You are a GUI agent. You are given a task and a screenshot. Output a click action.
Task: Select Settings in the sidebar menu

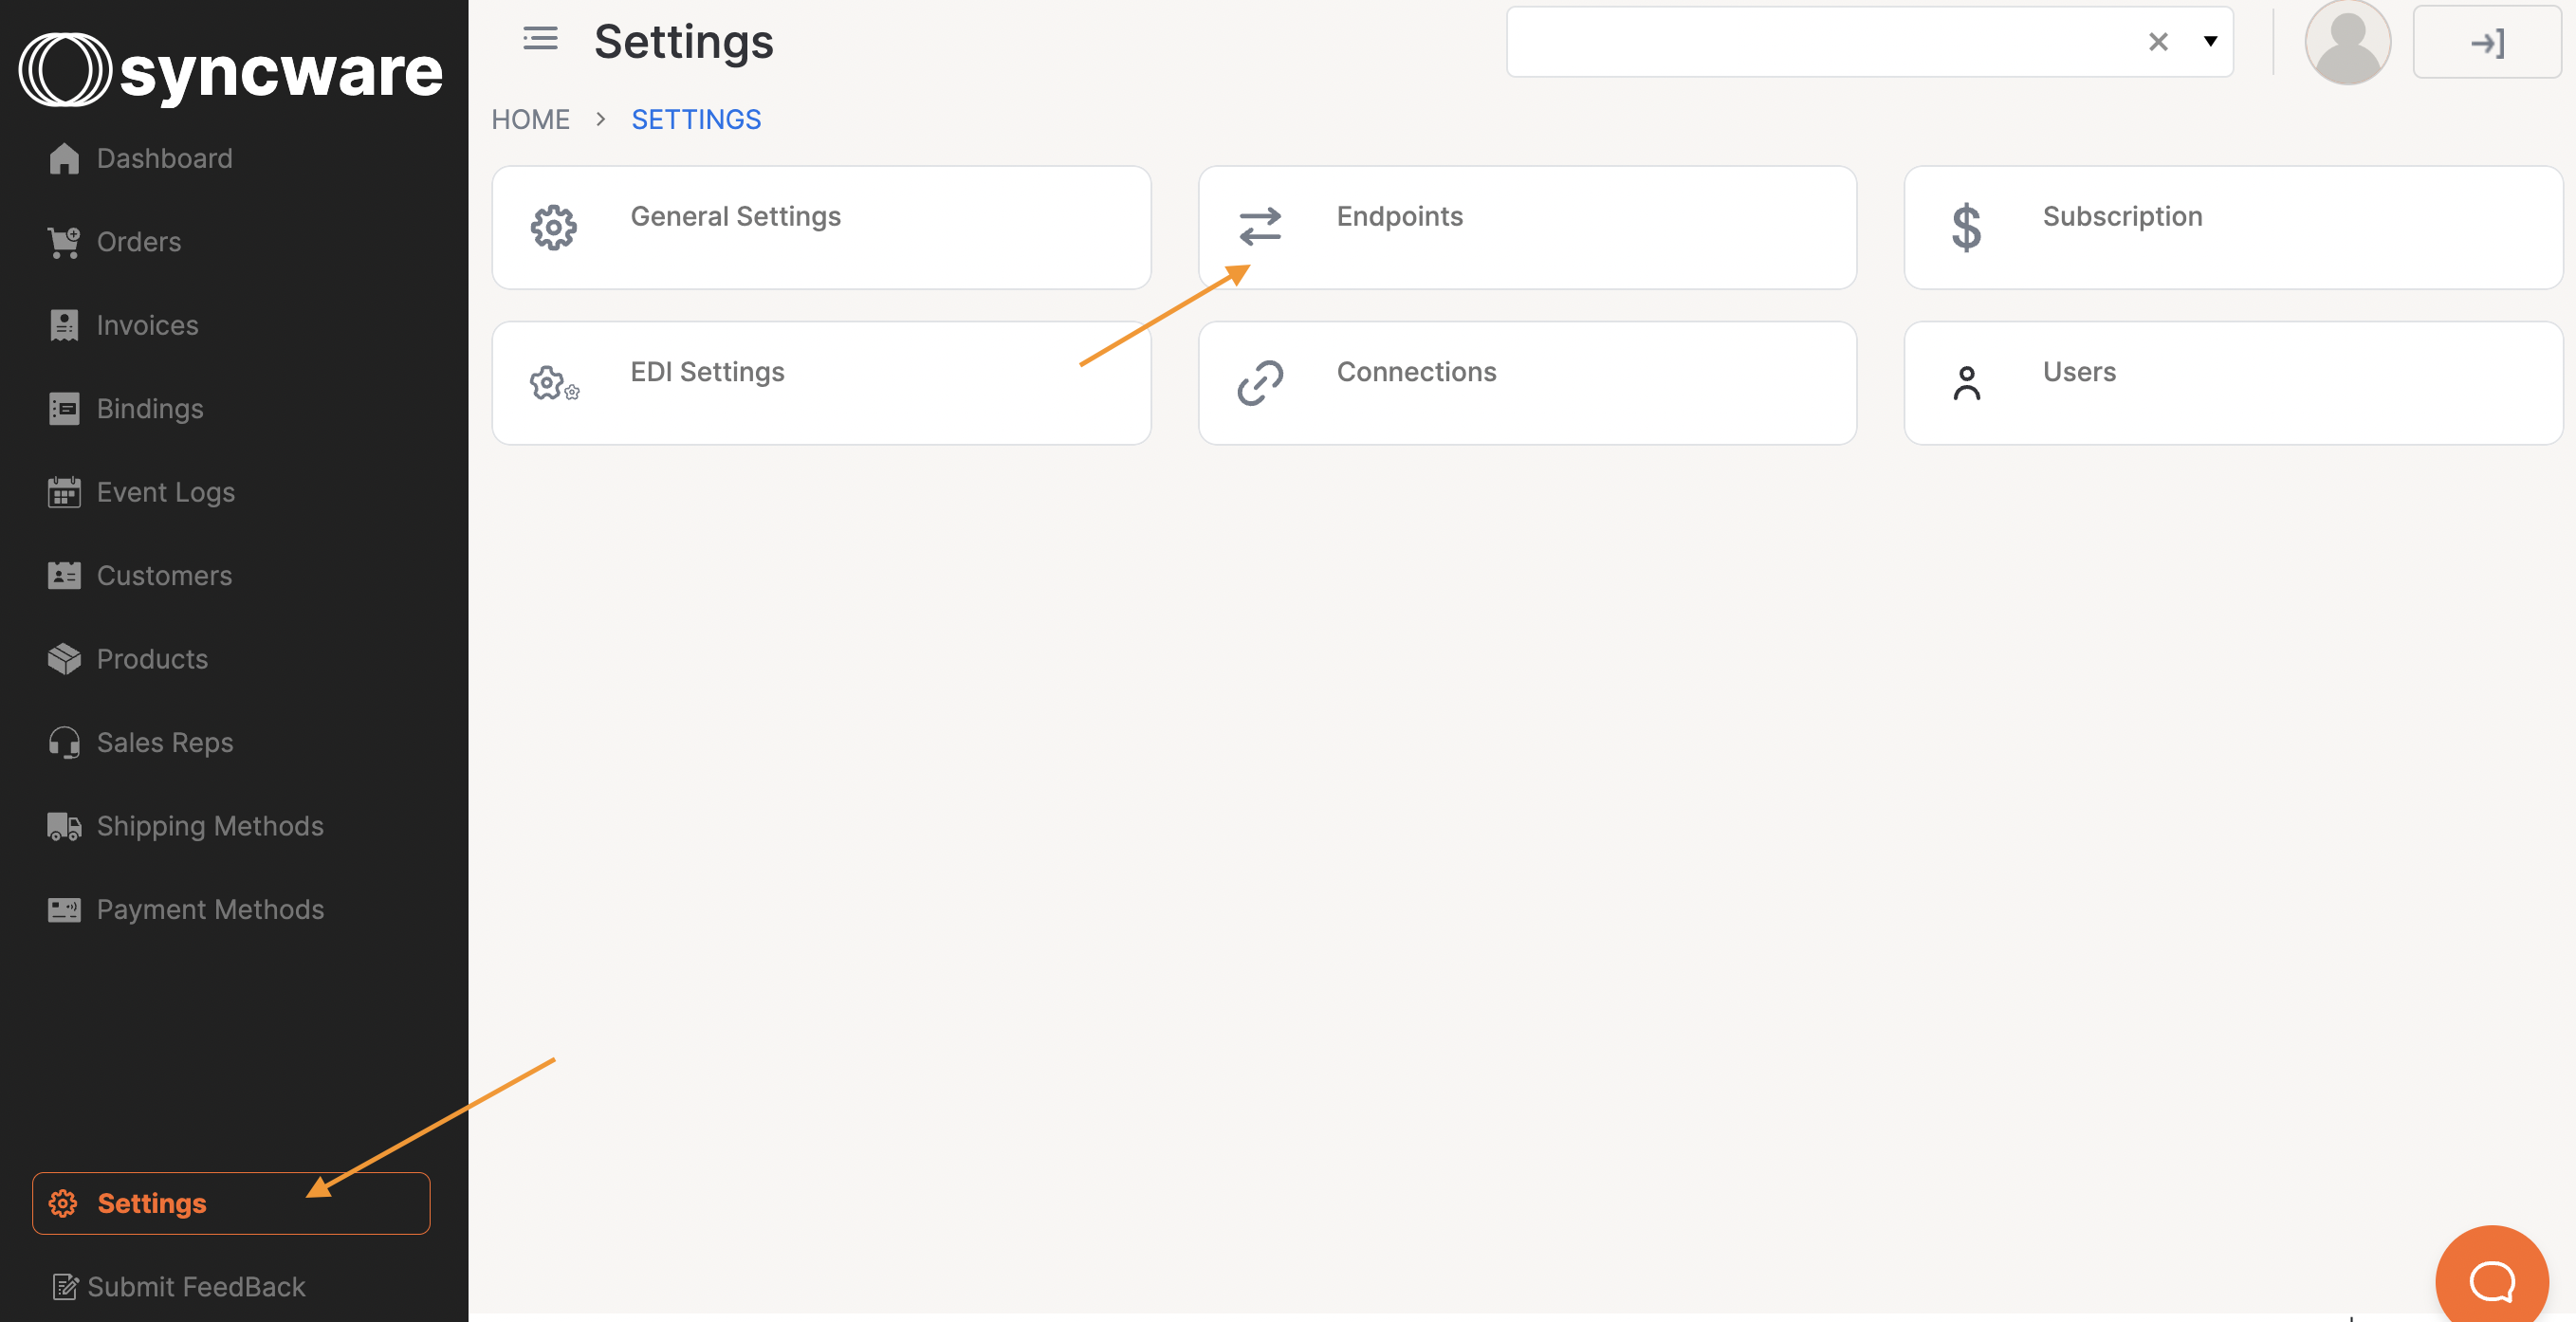152,1203
